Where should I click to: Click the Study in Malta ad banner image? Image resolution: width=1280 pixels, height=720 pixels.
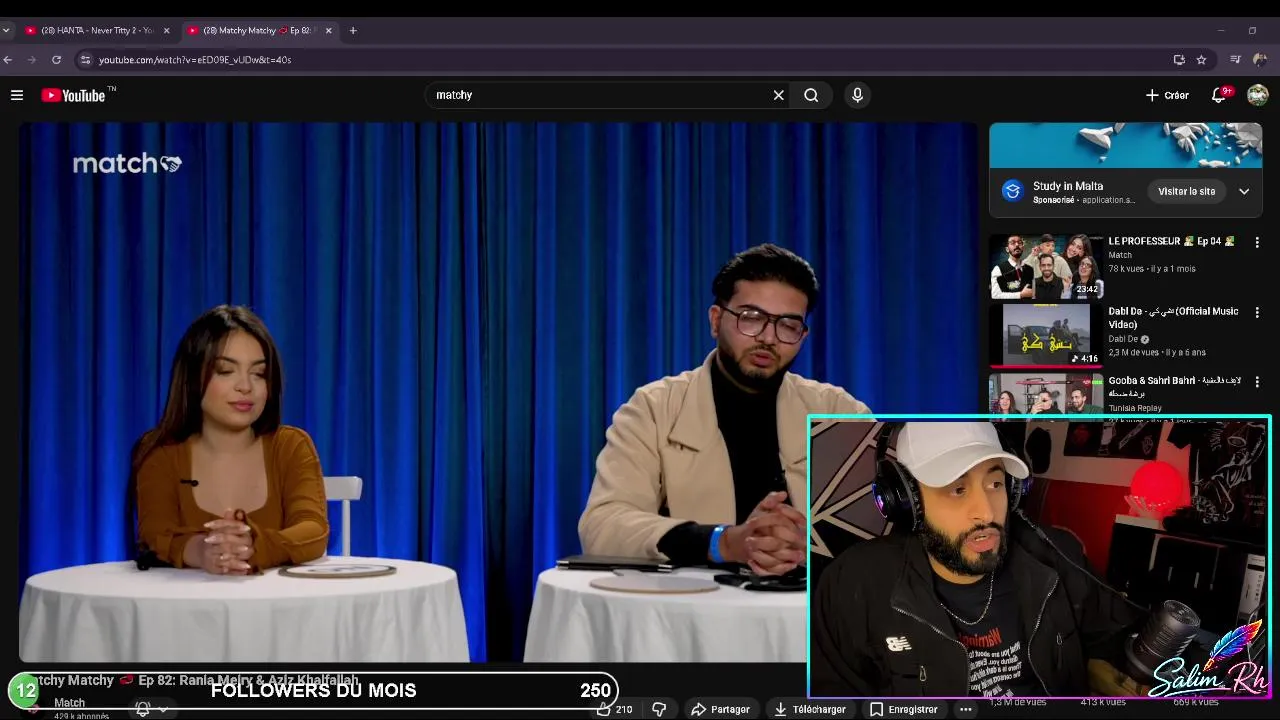1126,145
